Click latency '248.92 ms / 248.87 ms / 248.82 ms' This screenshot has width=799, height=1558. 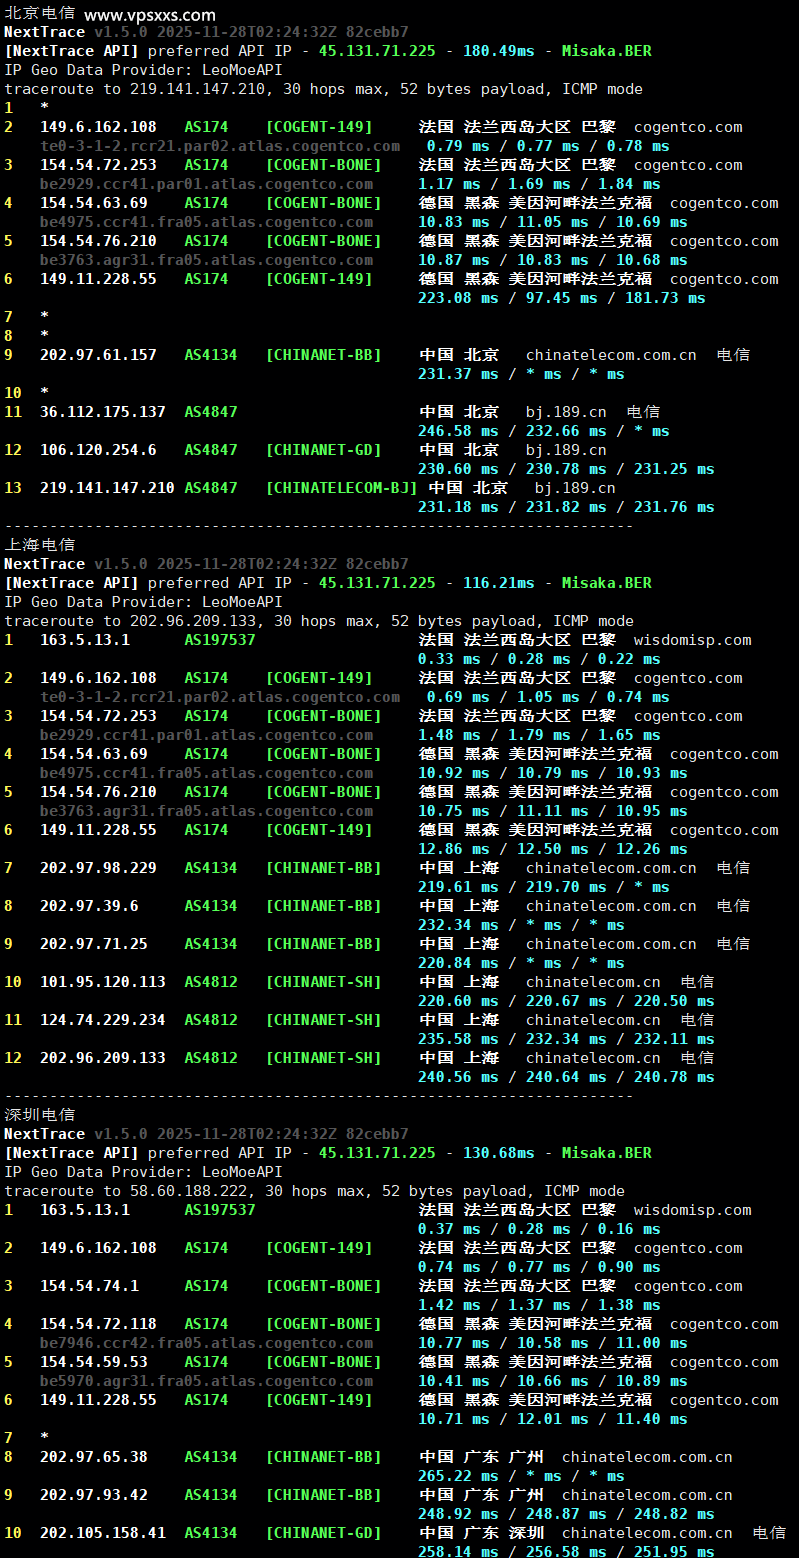pyautogui.click(x=566, y=1514)
